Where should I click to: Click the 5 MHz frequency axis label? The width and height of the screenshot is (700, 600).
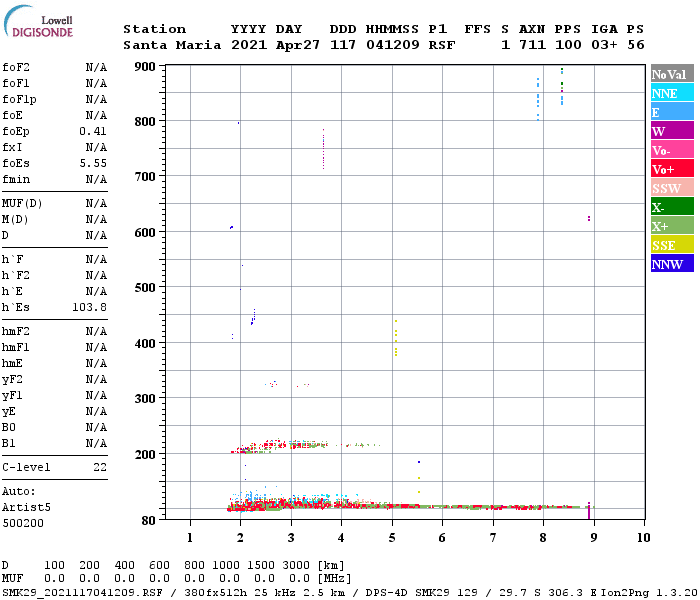[x=392, y=538]
